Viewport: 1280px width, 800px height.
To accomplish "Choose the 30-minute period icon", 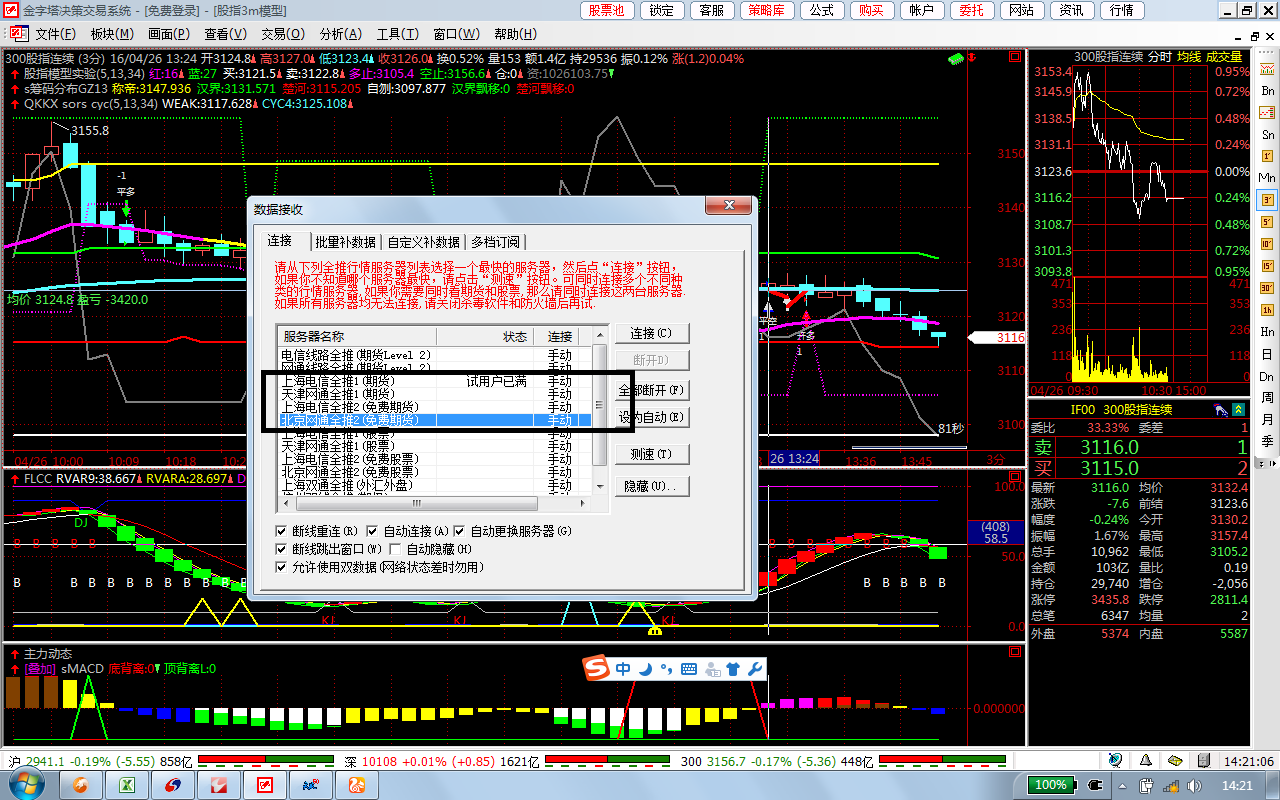I will [1267, 287].
